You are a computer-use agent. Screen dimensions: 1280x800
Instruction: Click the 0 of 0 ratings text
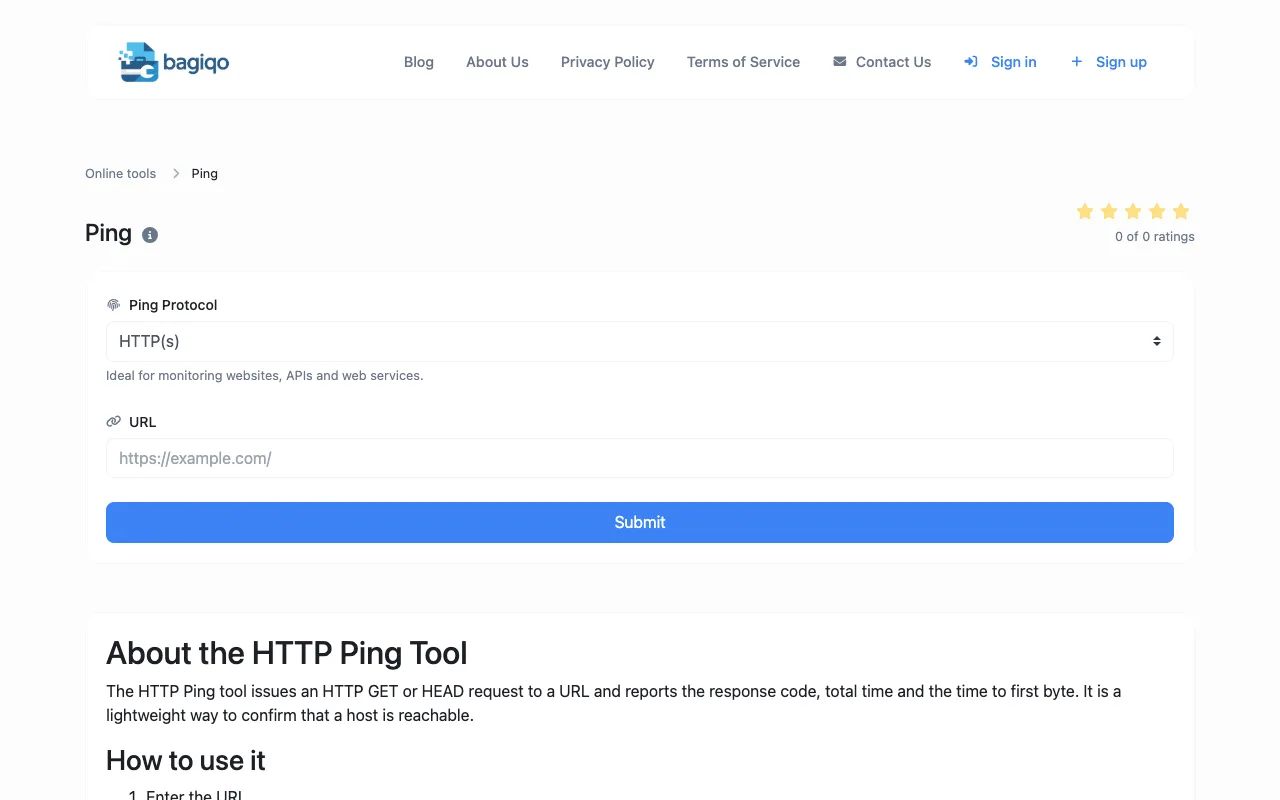pyautogui.click(x=1155, y=237)
